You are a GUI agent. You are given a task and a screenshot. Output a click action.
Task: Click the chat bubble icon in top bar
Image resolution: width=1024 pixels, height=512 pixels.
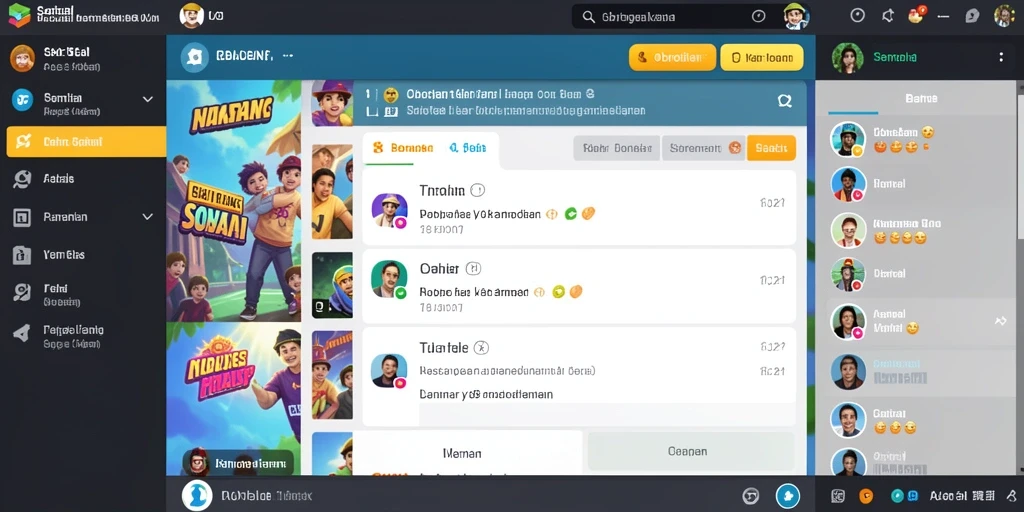[x=972, y=16]
